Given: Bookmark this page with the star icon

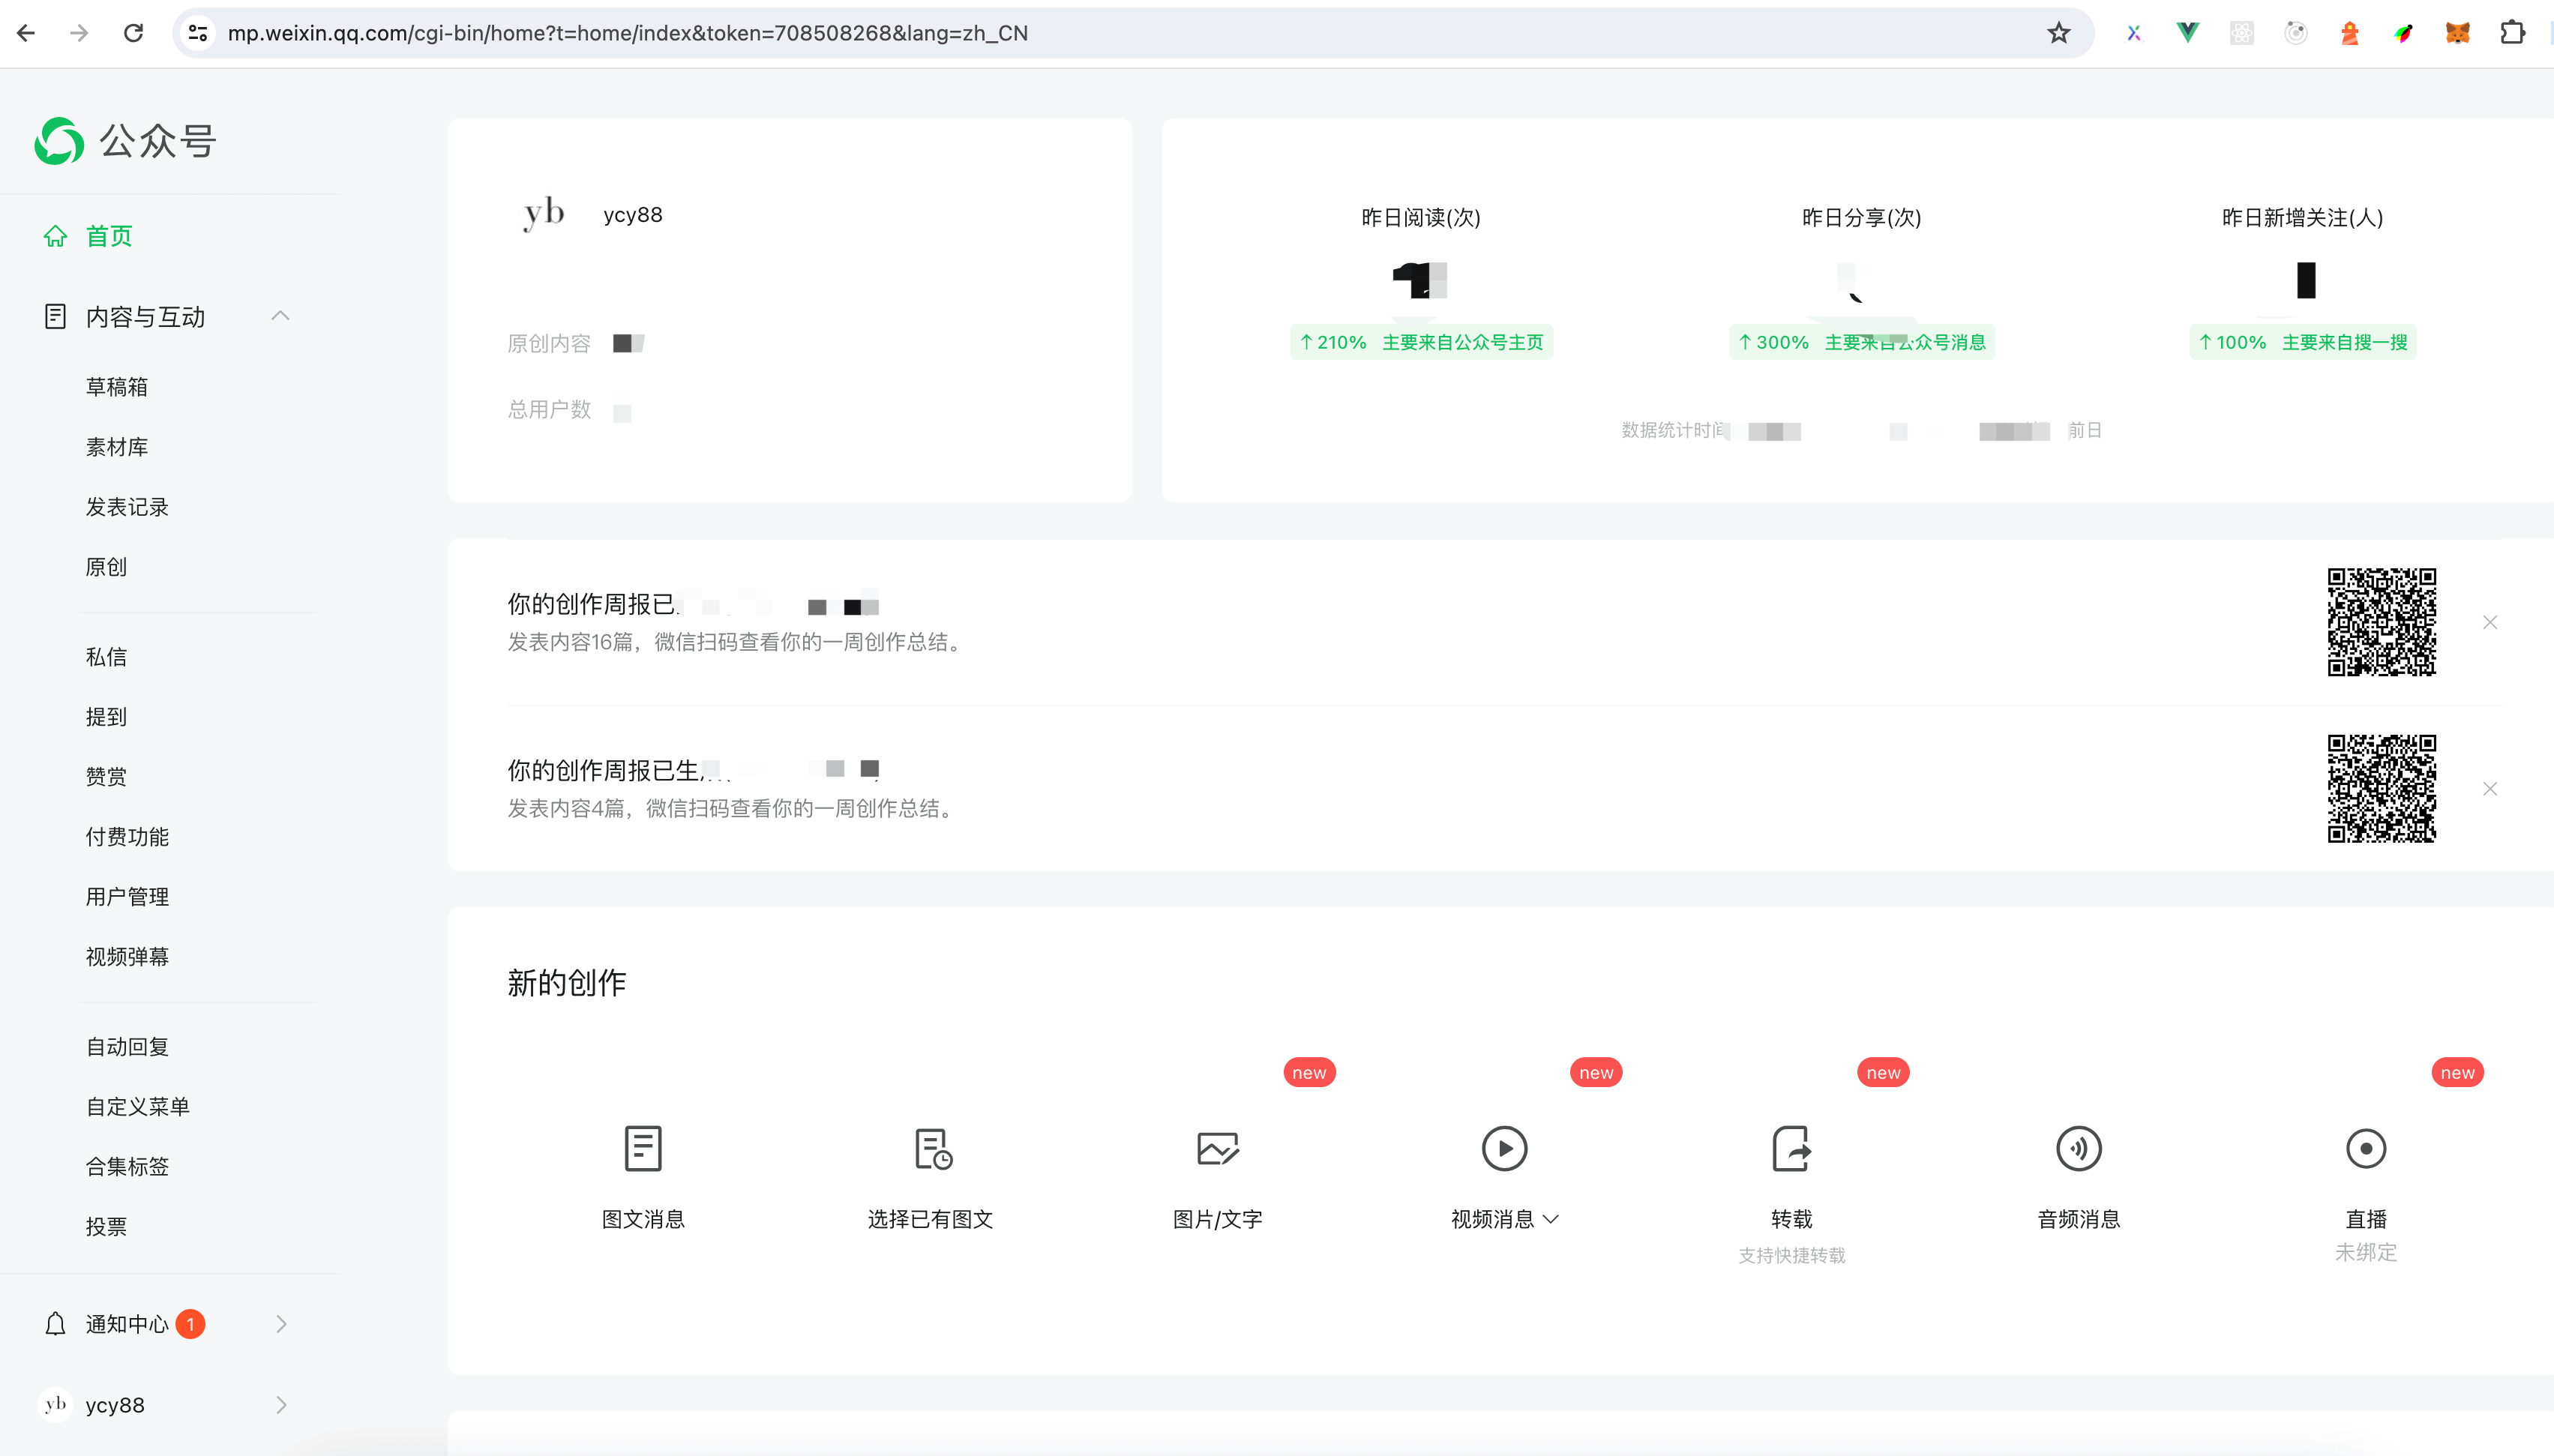Looking at the screenshot, I should tap(2058, 33).
